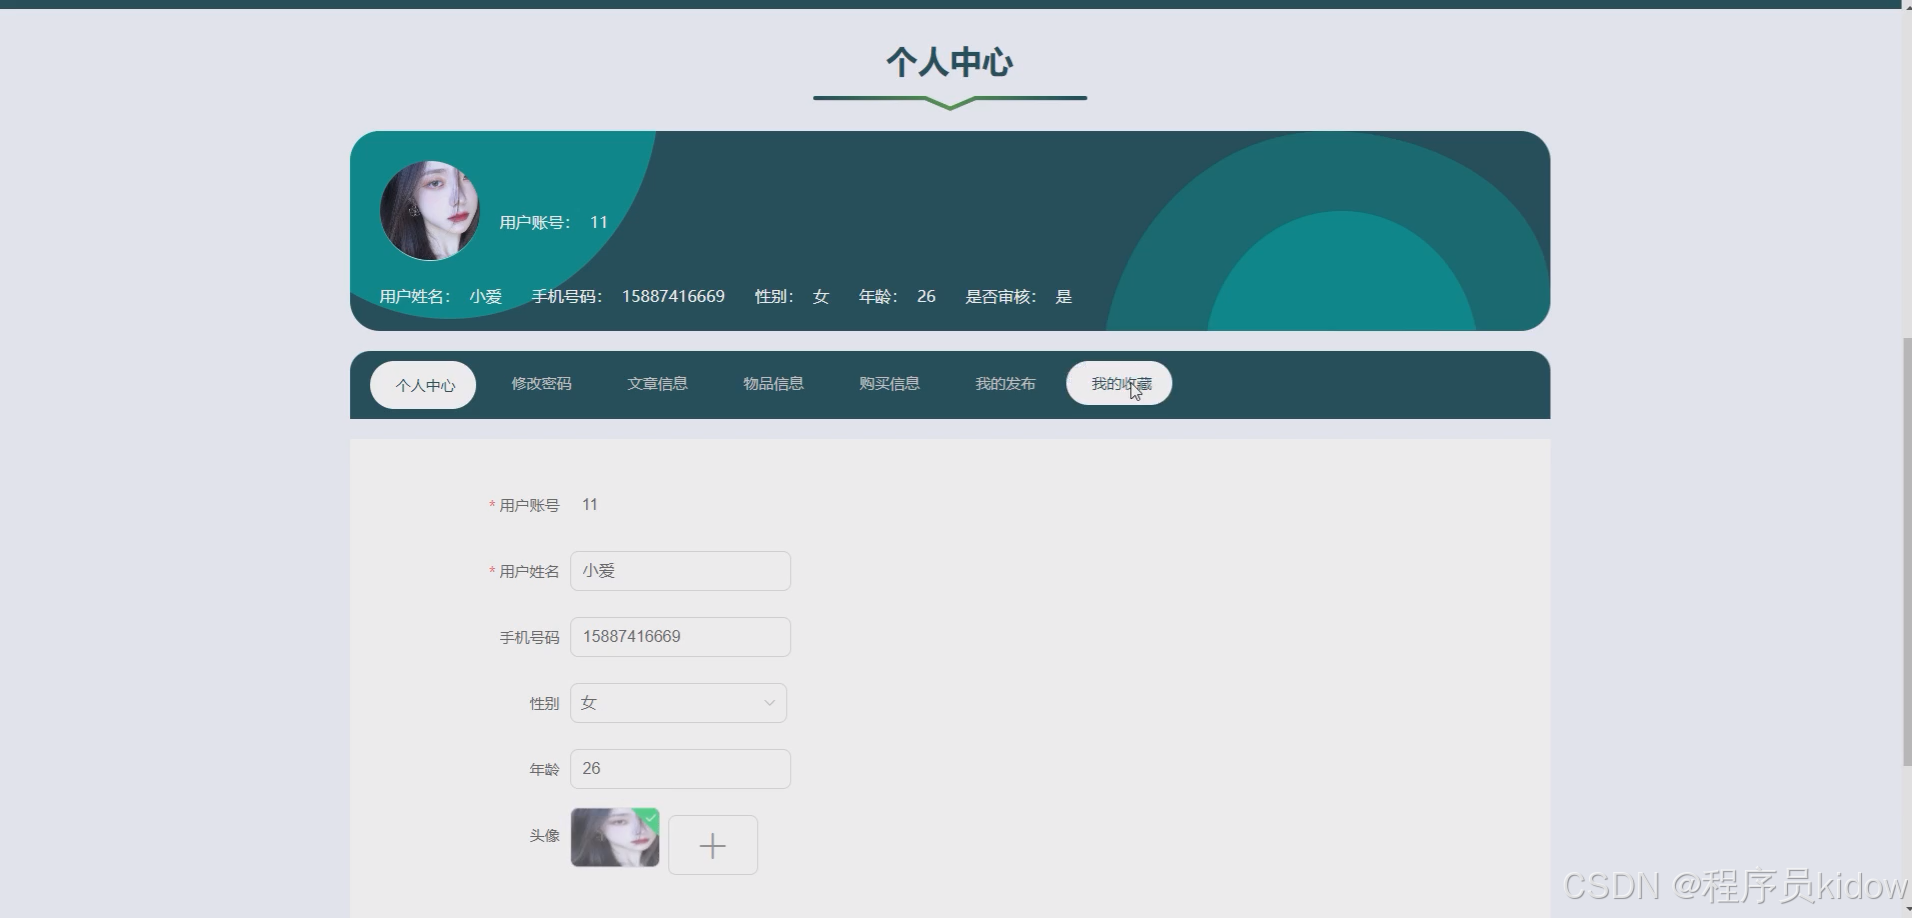1912x918 pixels.
Task: View the 物品信息 tab
Action: [773, 383]
